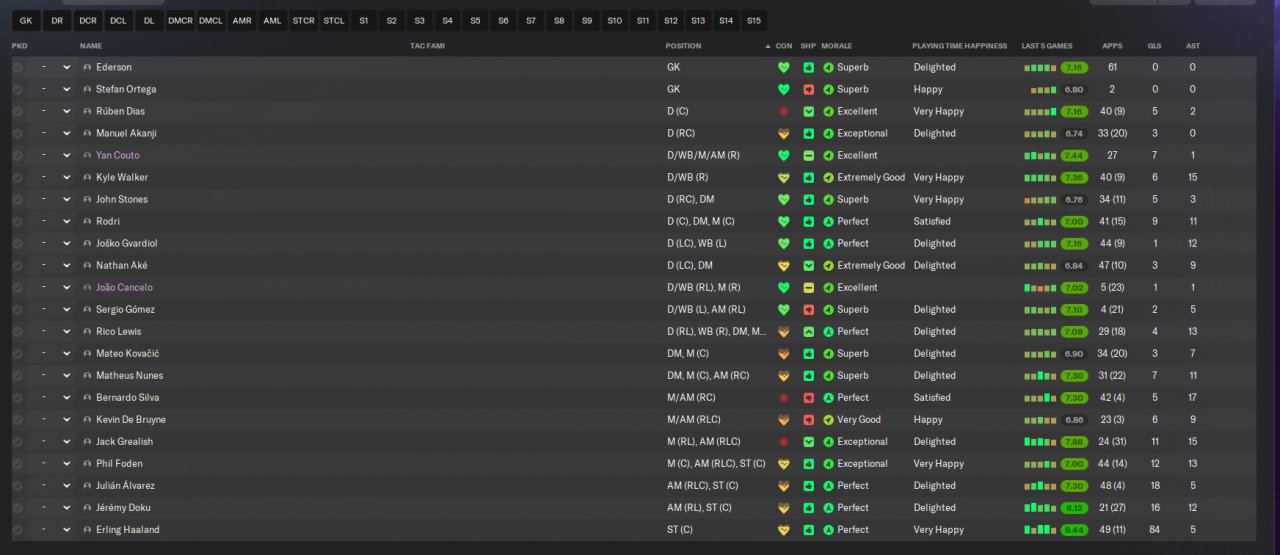Toggle the picked checkmark for Erling Haaland

[x=17, y=529]
